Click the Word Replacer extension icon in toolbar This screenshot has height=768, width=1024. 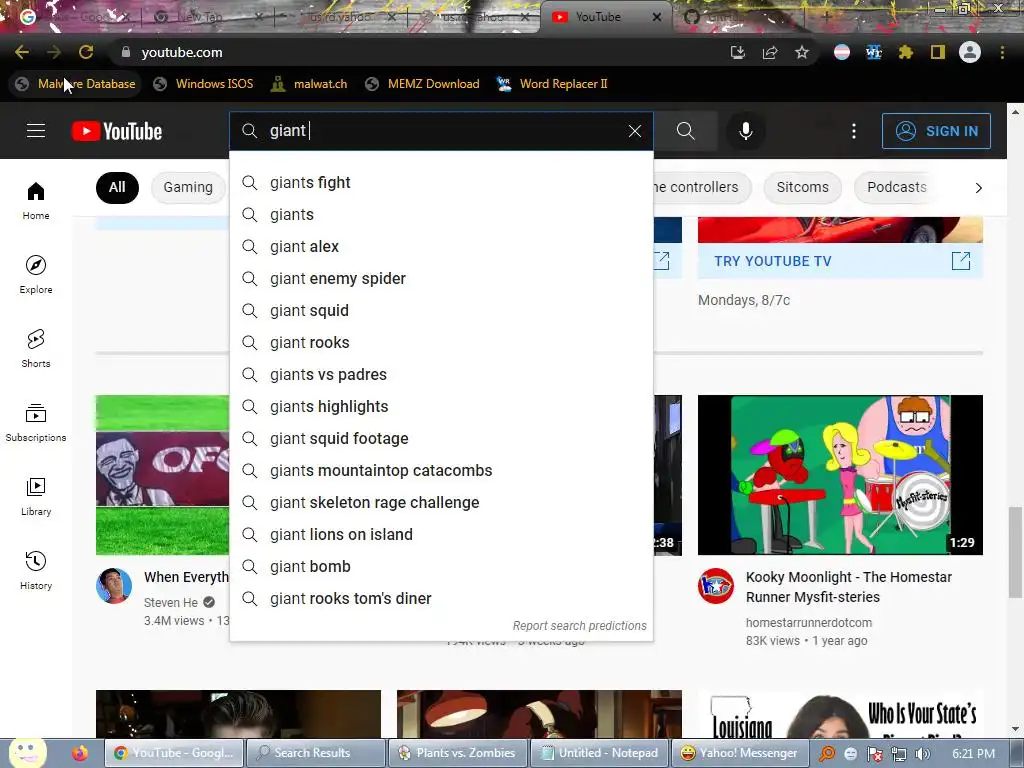tap(874, 52)
